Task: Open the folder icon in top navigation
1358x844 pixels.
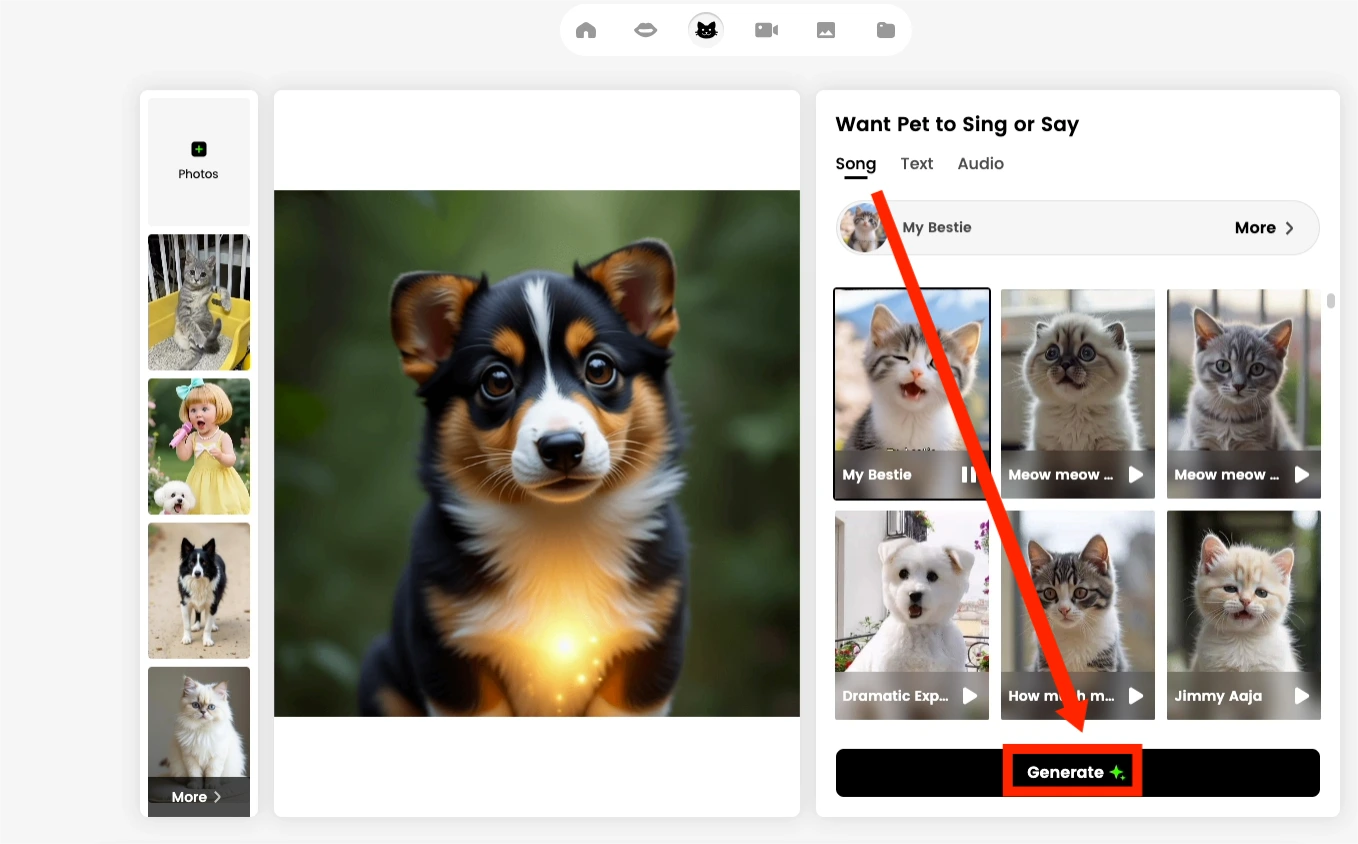Action: click(886, 29)
